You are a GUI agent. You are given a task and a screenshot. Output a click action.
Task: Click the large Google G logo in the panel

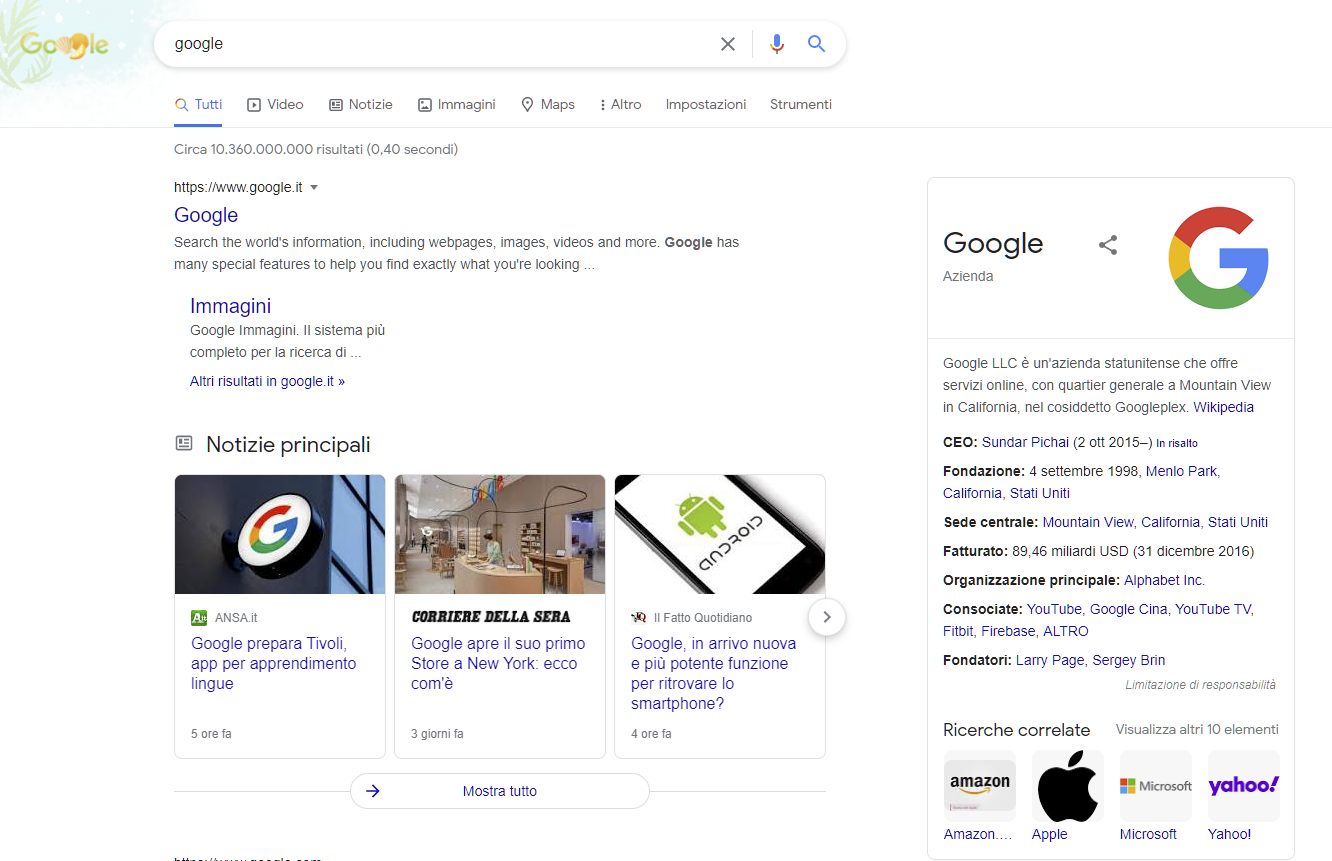click(x=1219, y=257)
